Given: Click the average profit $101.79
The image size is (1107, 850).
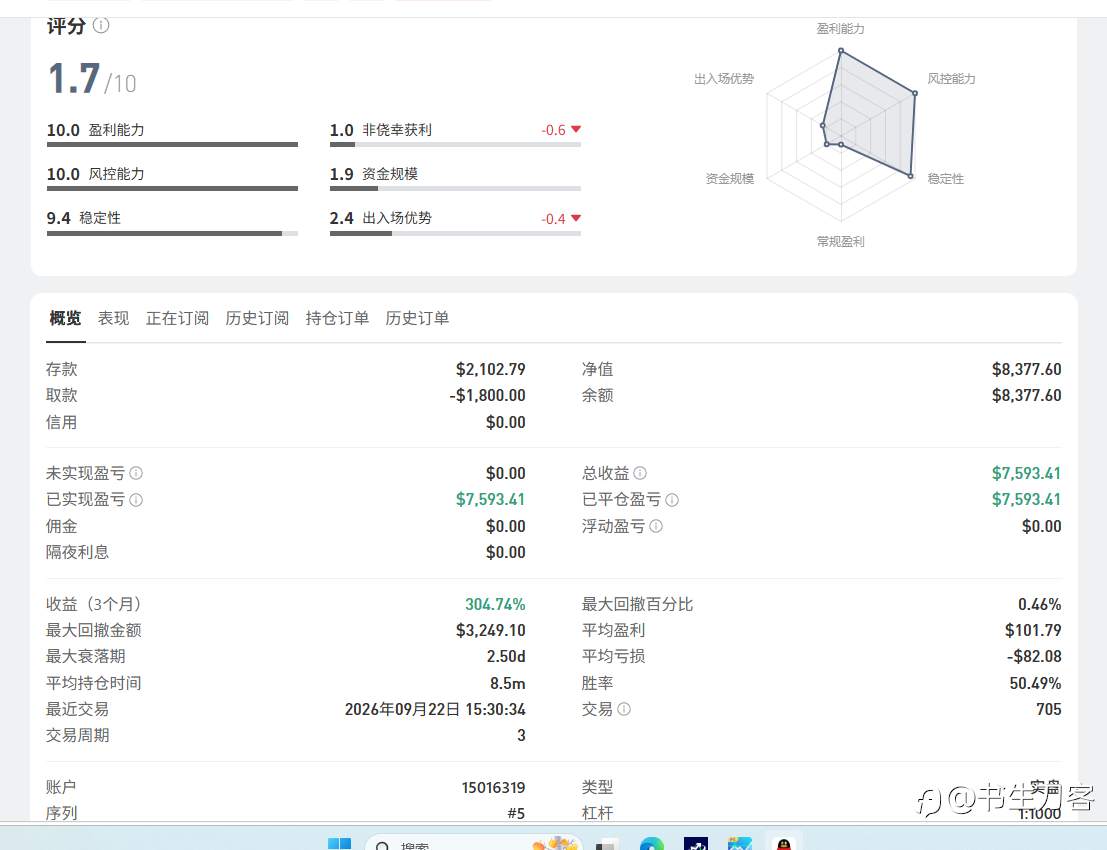Looking at the screenshot, I should click(1033, 630).
